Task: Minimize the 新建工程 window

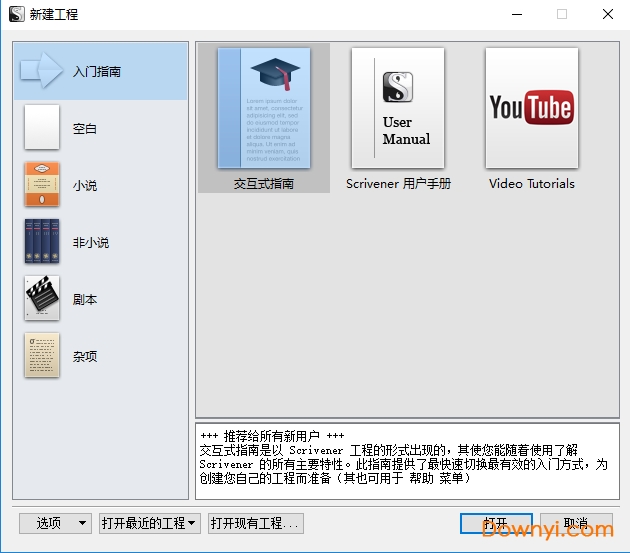Action: 516,14
